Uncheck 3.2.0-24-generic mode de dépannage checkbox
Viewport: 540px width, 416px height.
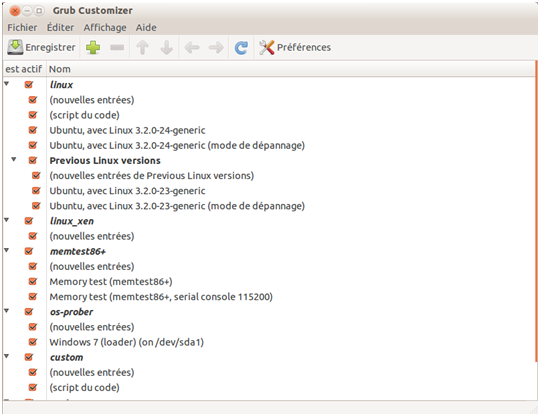(33, 145)
